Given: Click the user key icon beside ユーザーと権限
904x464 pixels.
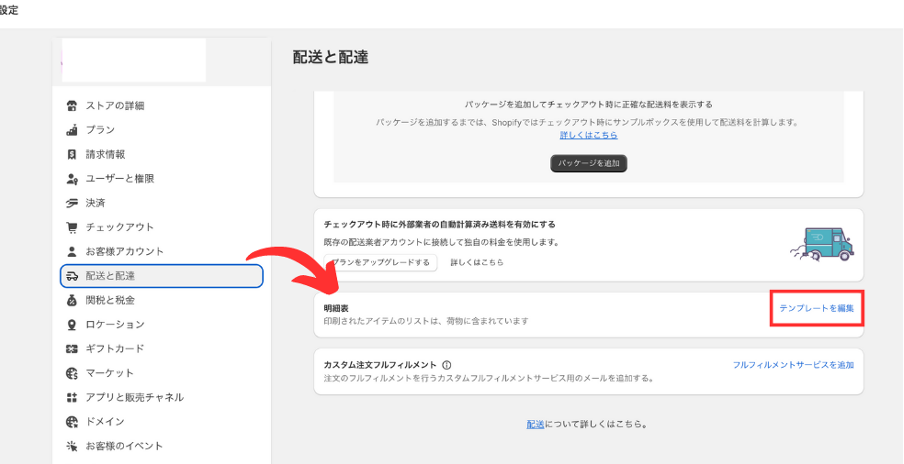Looking at the screenshot, I should tap(71, 179).
